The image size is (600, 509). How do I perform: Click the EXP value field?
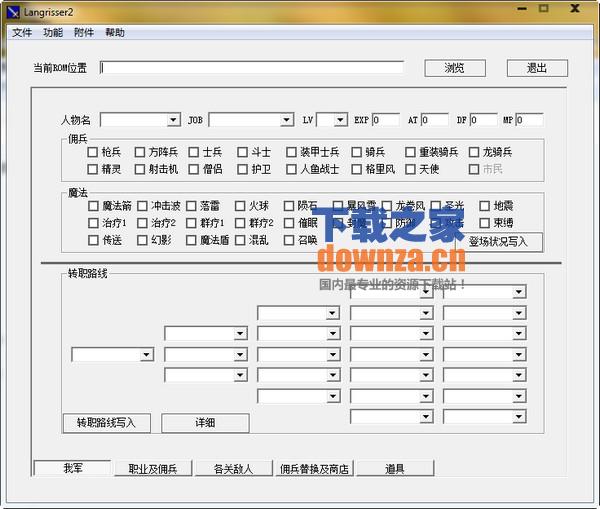click(x=386, y=120)
